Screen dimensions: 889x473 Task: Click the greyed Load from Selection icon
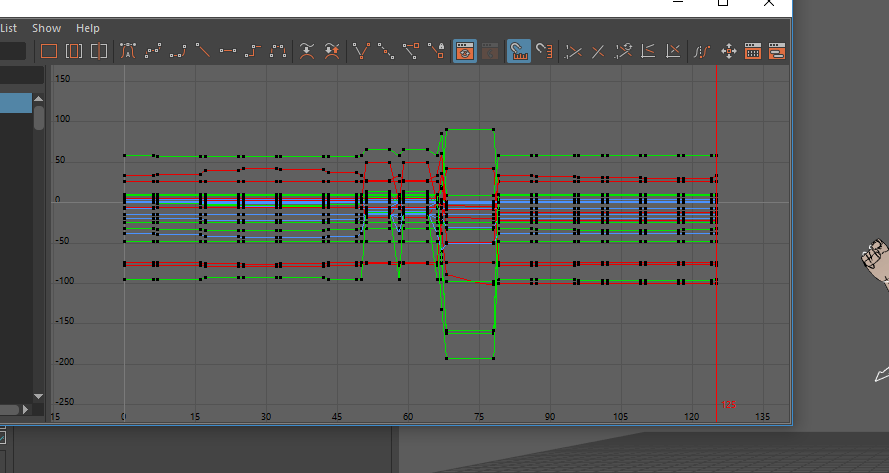click(x=490, y=52)
